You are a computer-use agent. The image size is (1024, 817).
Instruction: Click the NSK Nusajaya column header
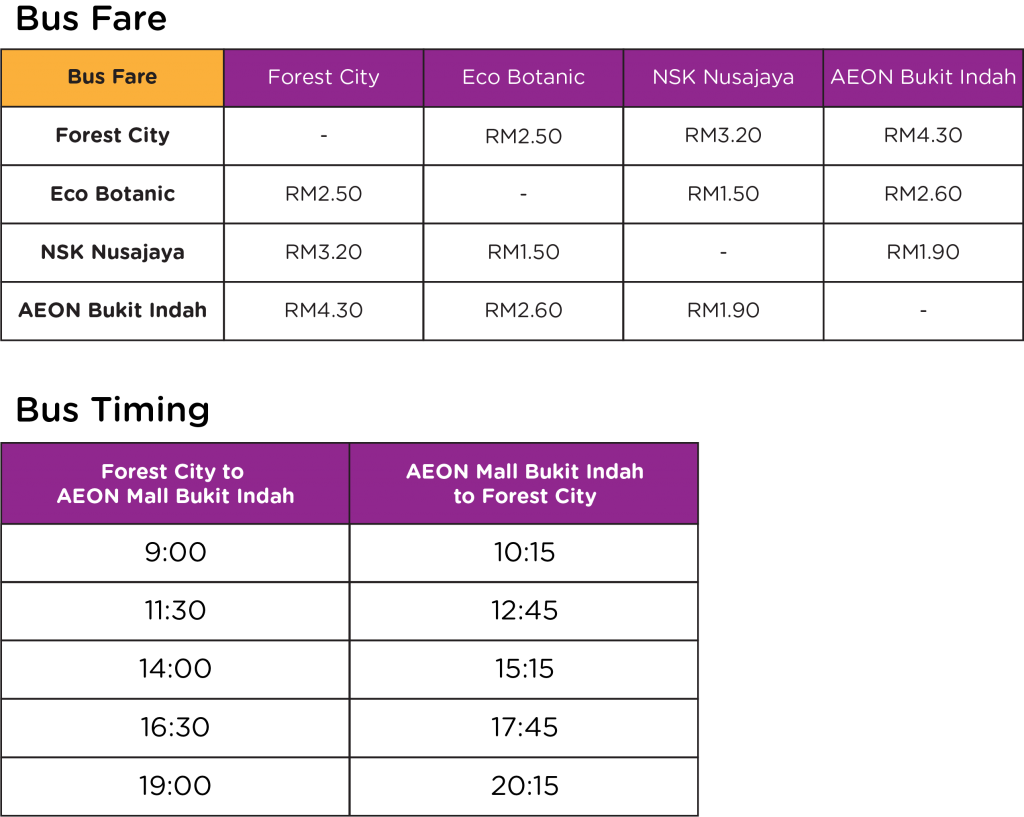coord(723,78)
